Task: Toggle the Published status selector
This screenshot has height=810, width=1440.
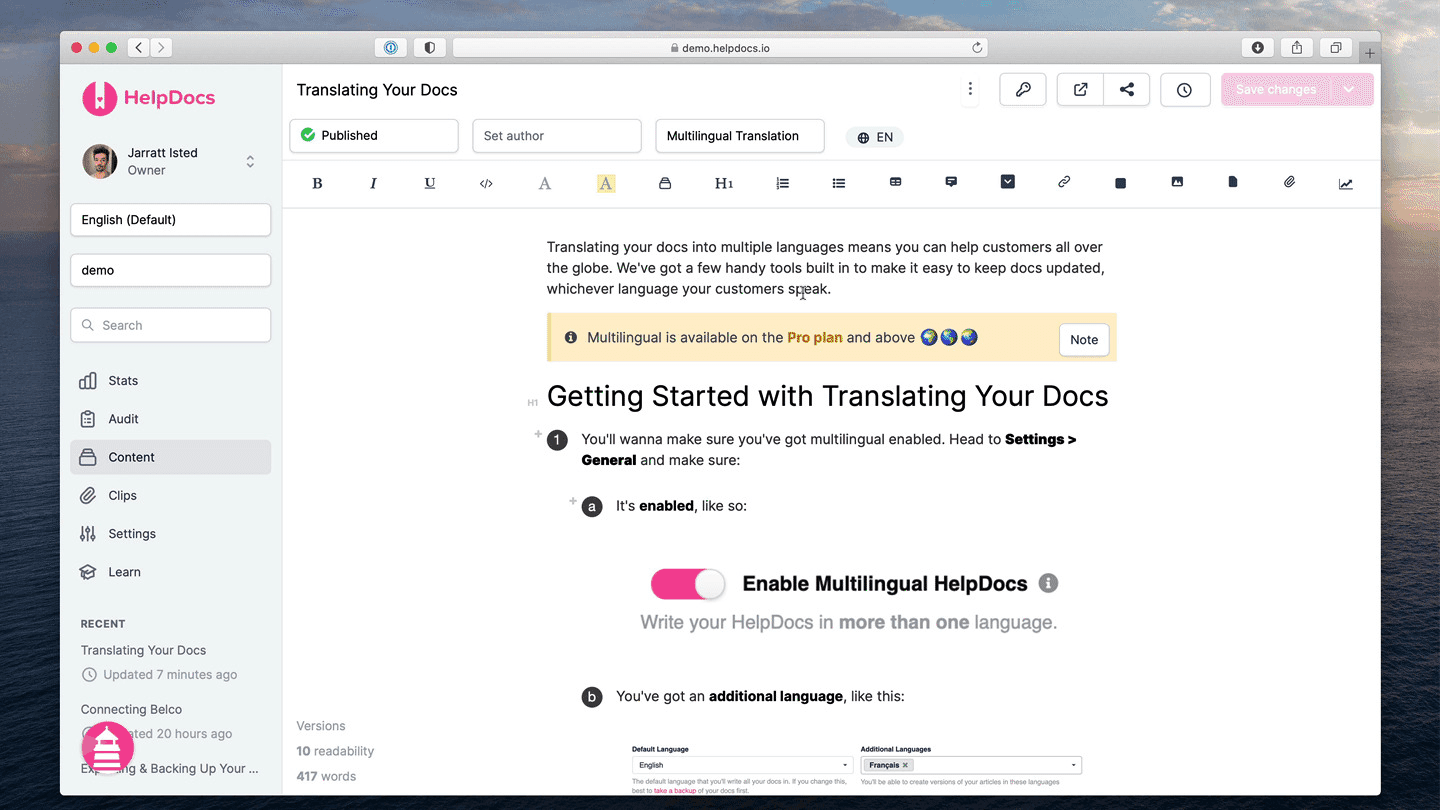Action: click(x=373, y=136)
